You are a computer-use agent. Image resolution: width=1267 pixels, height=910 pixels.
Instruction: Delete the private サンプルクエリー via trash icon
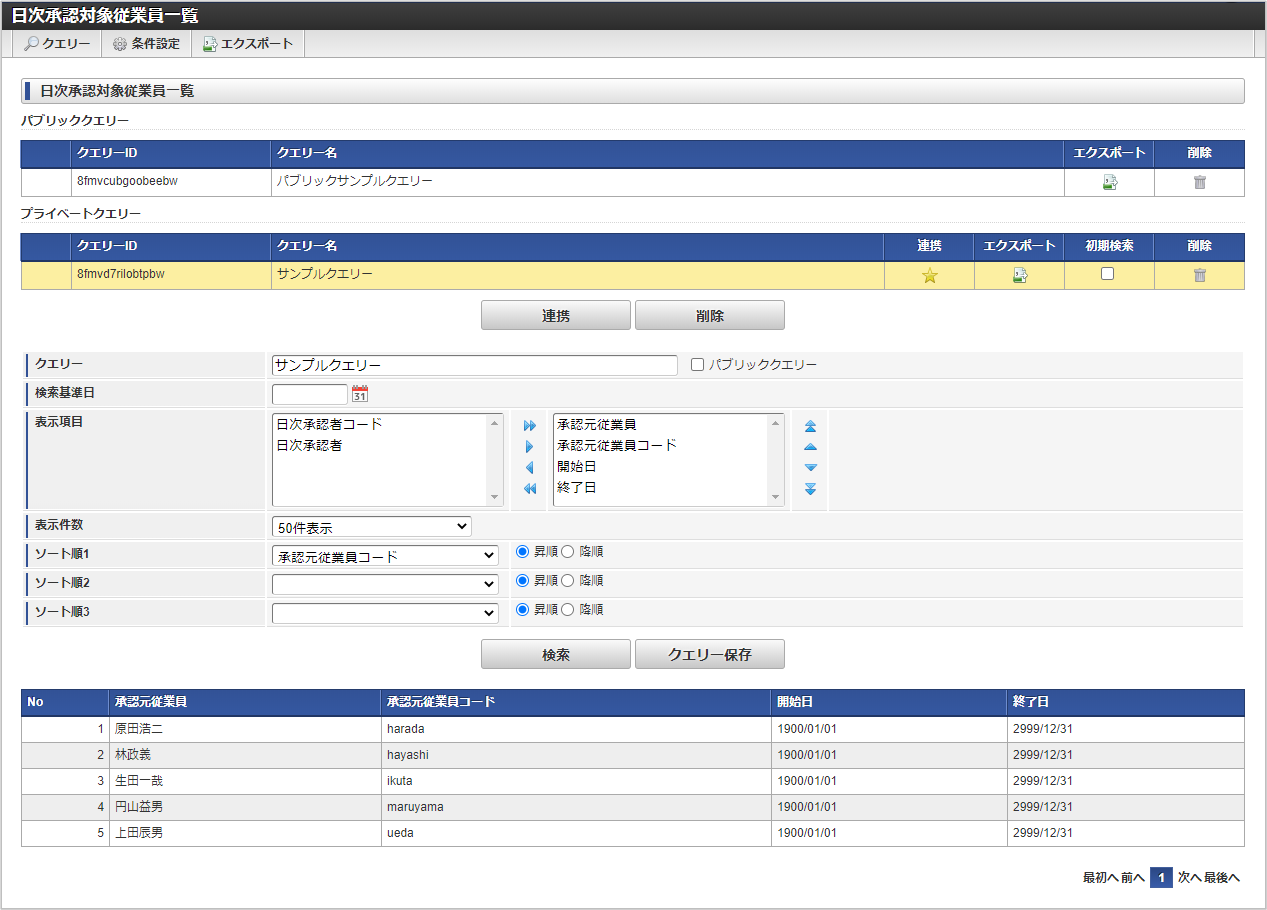pyautogui.click(x=1199, y=276)
